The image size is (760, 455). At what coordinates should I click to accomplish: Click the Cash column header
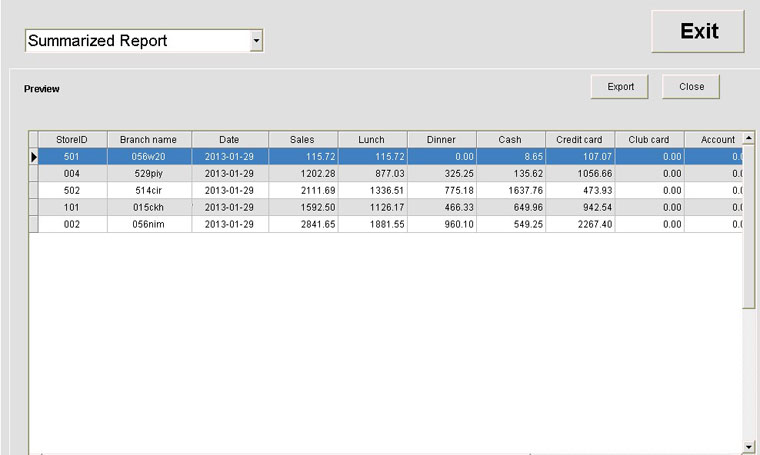coord(511,140)
